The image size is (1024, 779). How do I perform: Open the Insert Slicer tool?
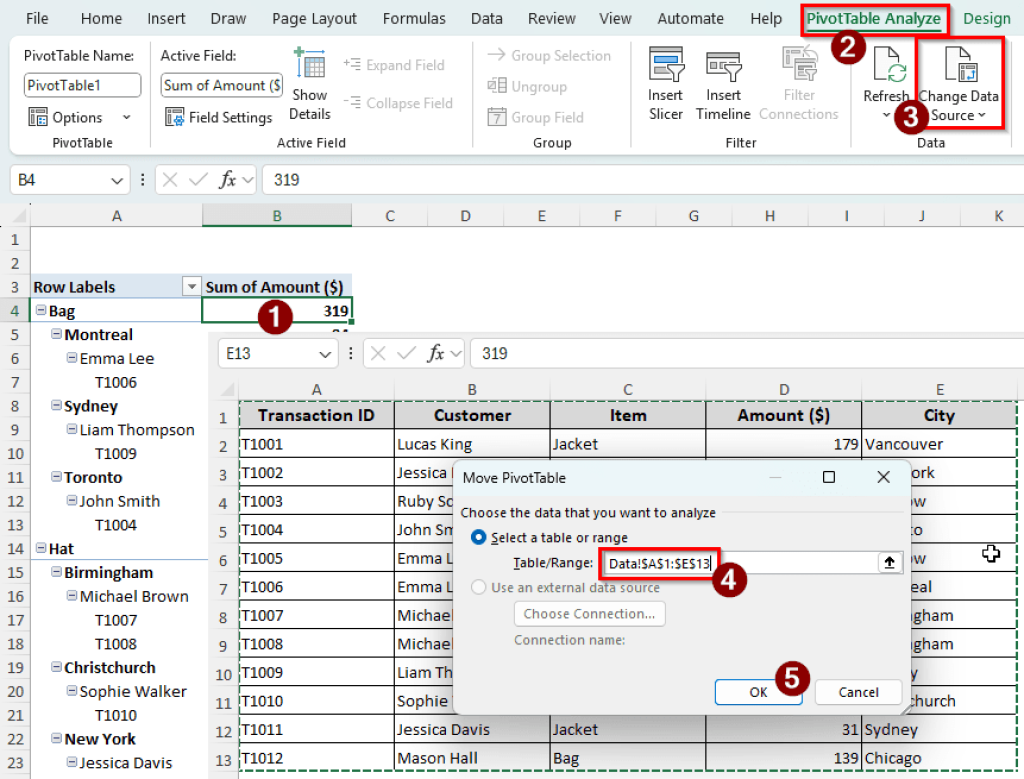[665, 84]
